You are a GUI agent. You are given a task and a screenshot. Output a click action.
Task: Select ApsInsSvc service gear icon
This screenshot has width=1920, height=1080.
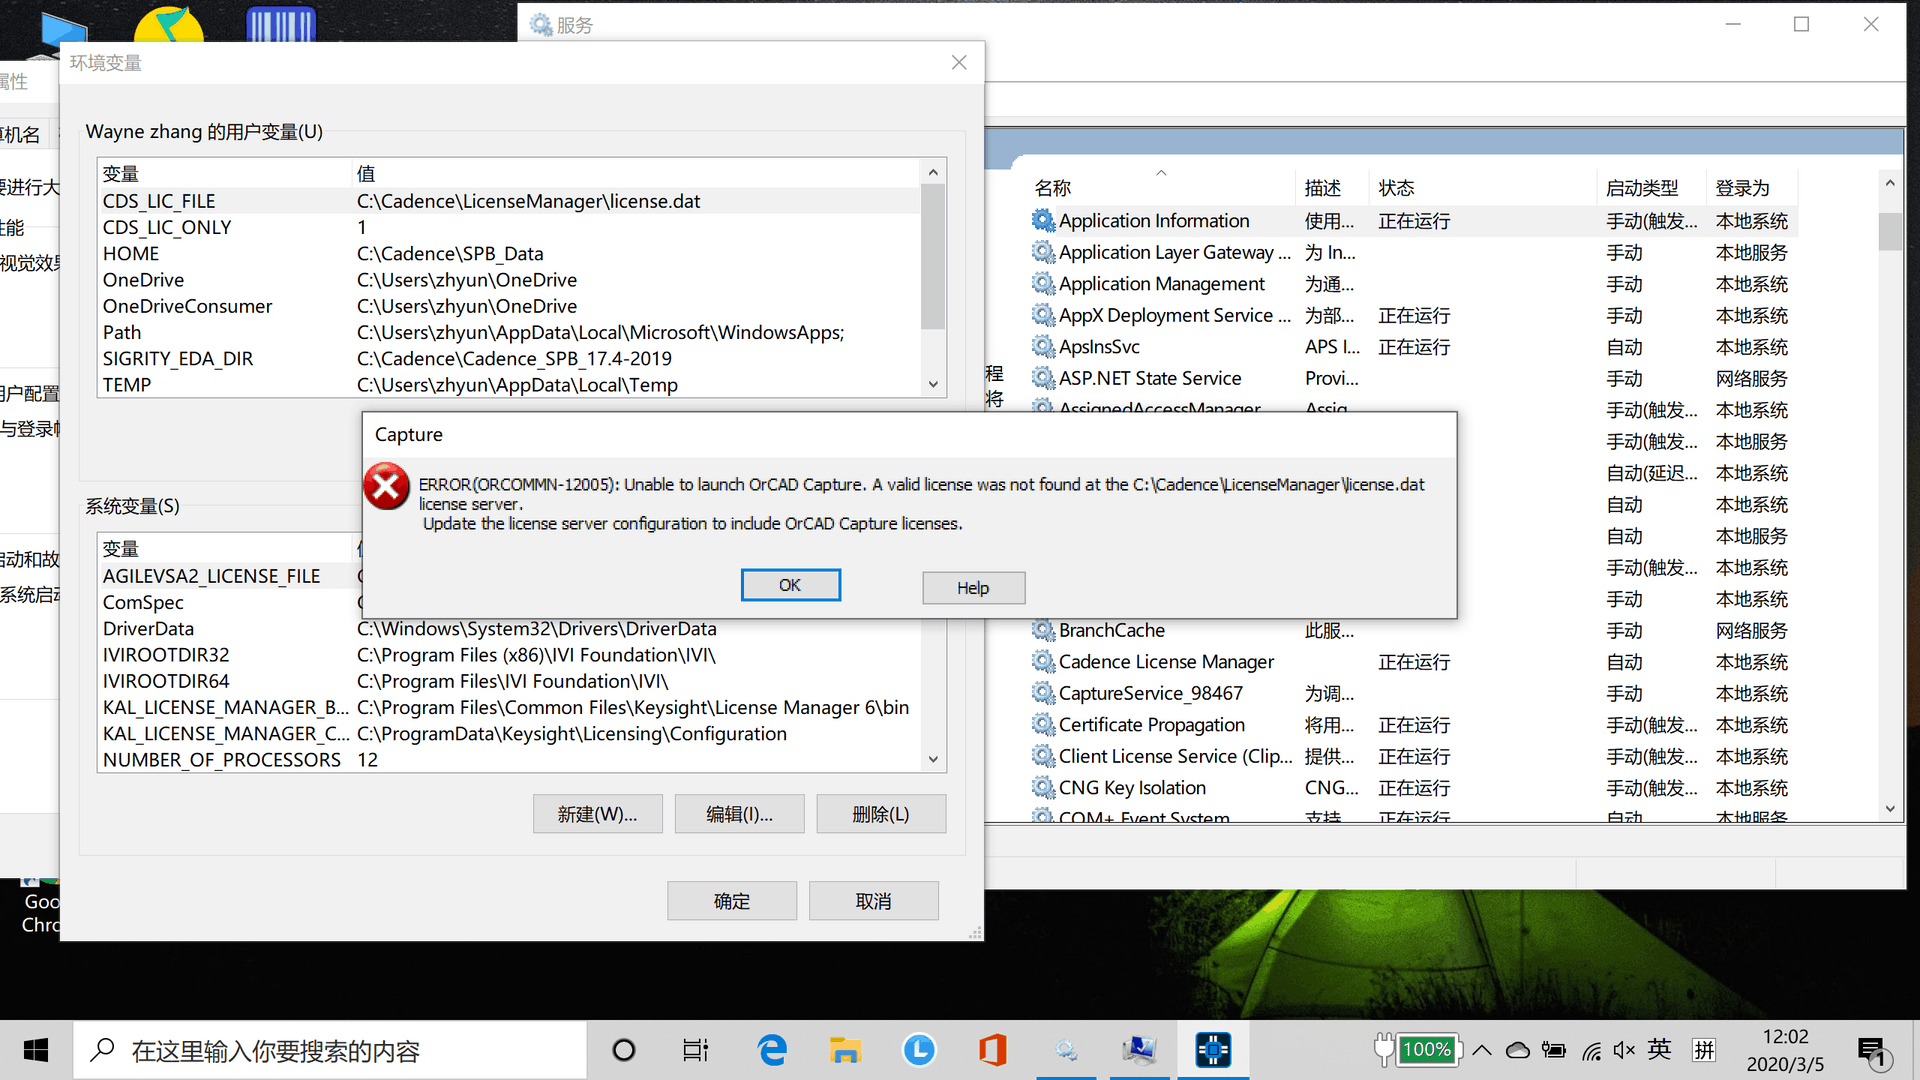click(x=1043, y=346)
